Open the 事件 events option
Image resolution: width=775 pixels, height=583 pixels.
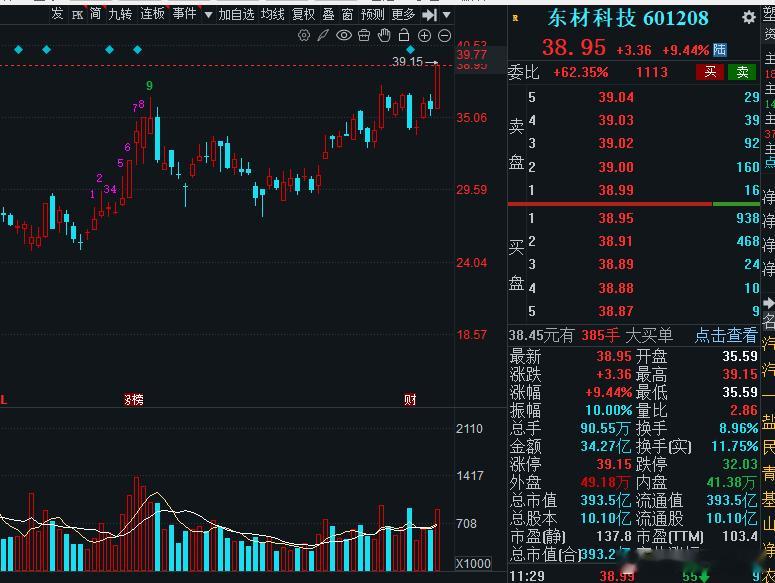tap(184, 14)
